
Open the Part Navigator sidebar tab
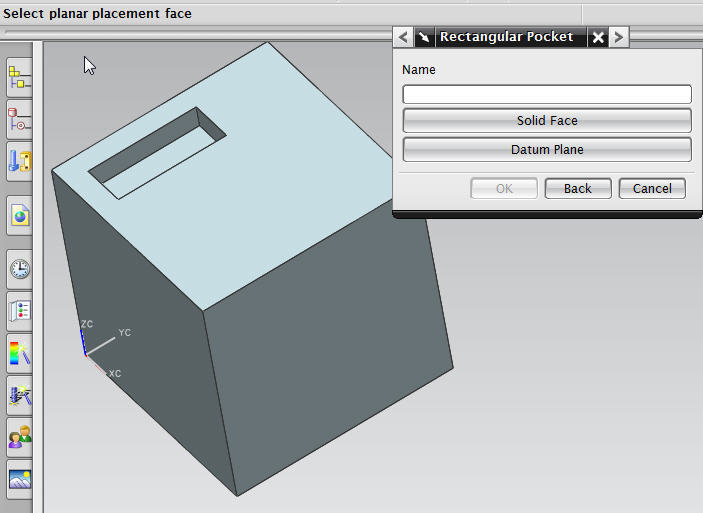point(20,161)
